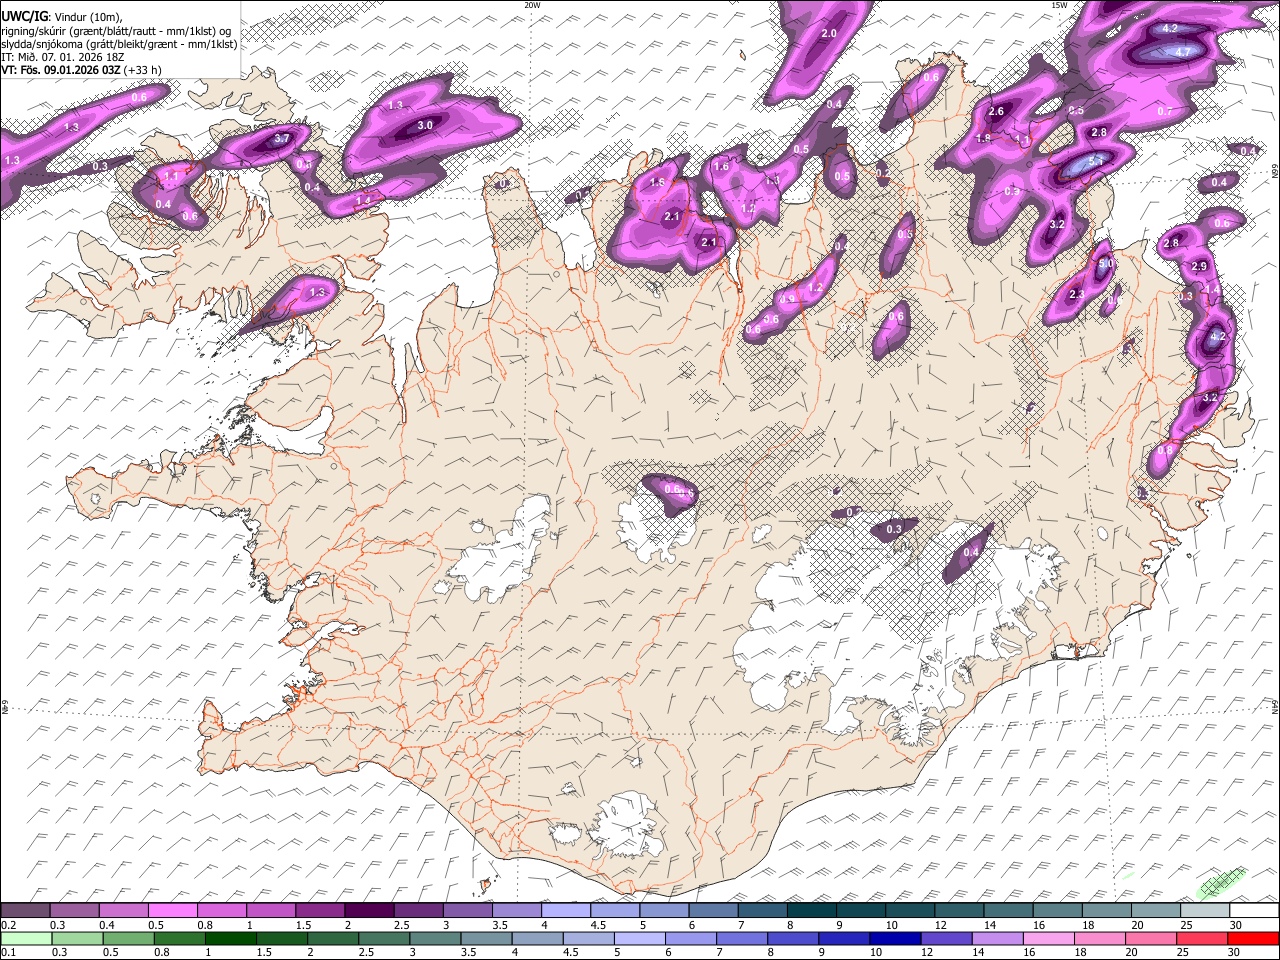Click the "5.1" snowfall value label
This screenshot has height=960, width=1280.
(x=1094, y=161)
